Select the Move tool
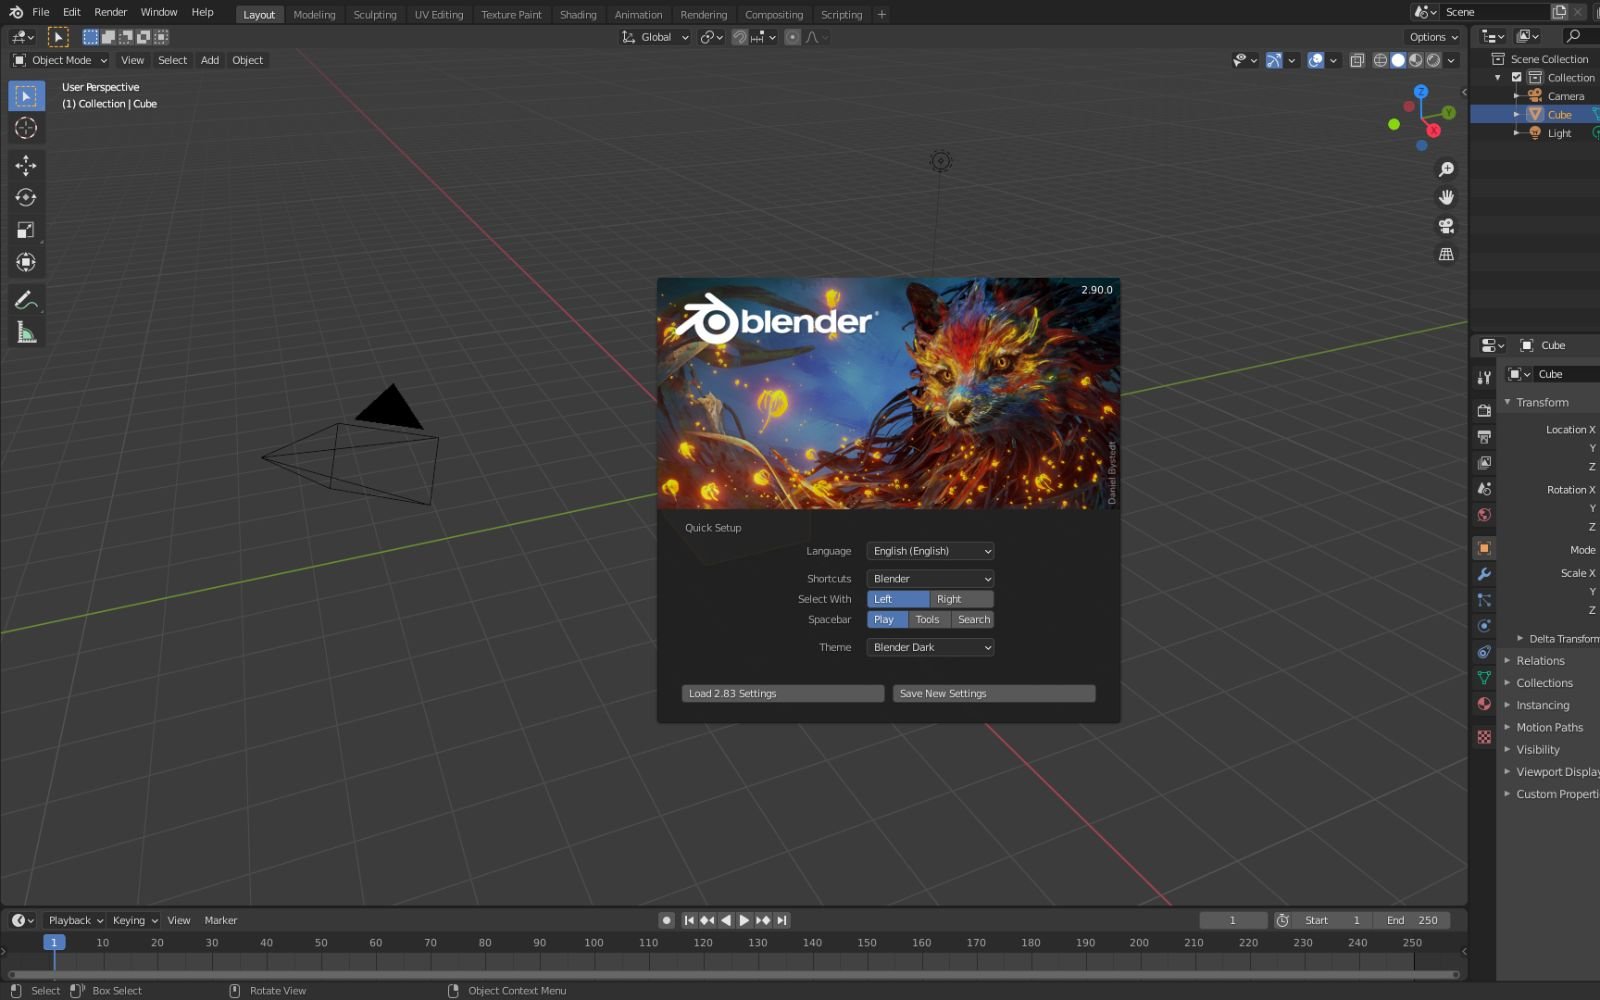 [x=26, y=166]
